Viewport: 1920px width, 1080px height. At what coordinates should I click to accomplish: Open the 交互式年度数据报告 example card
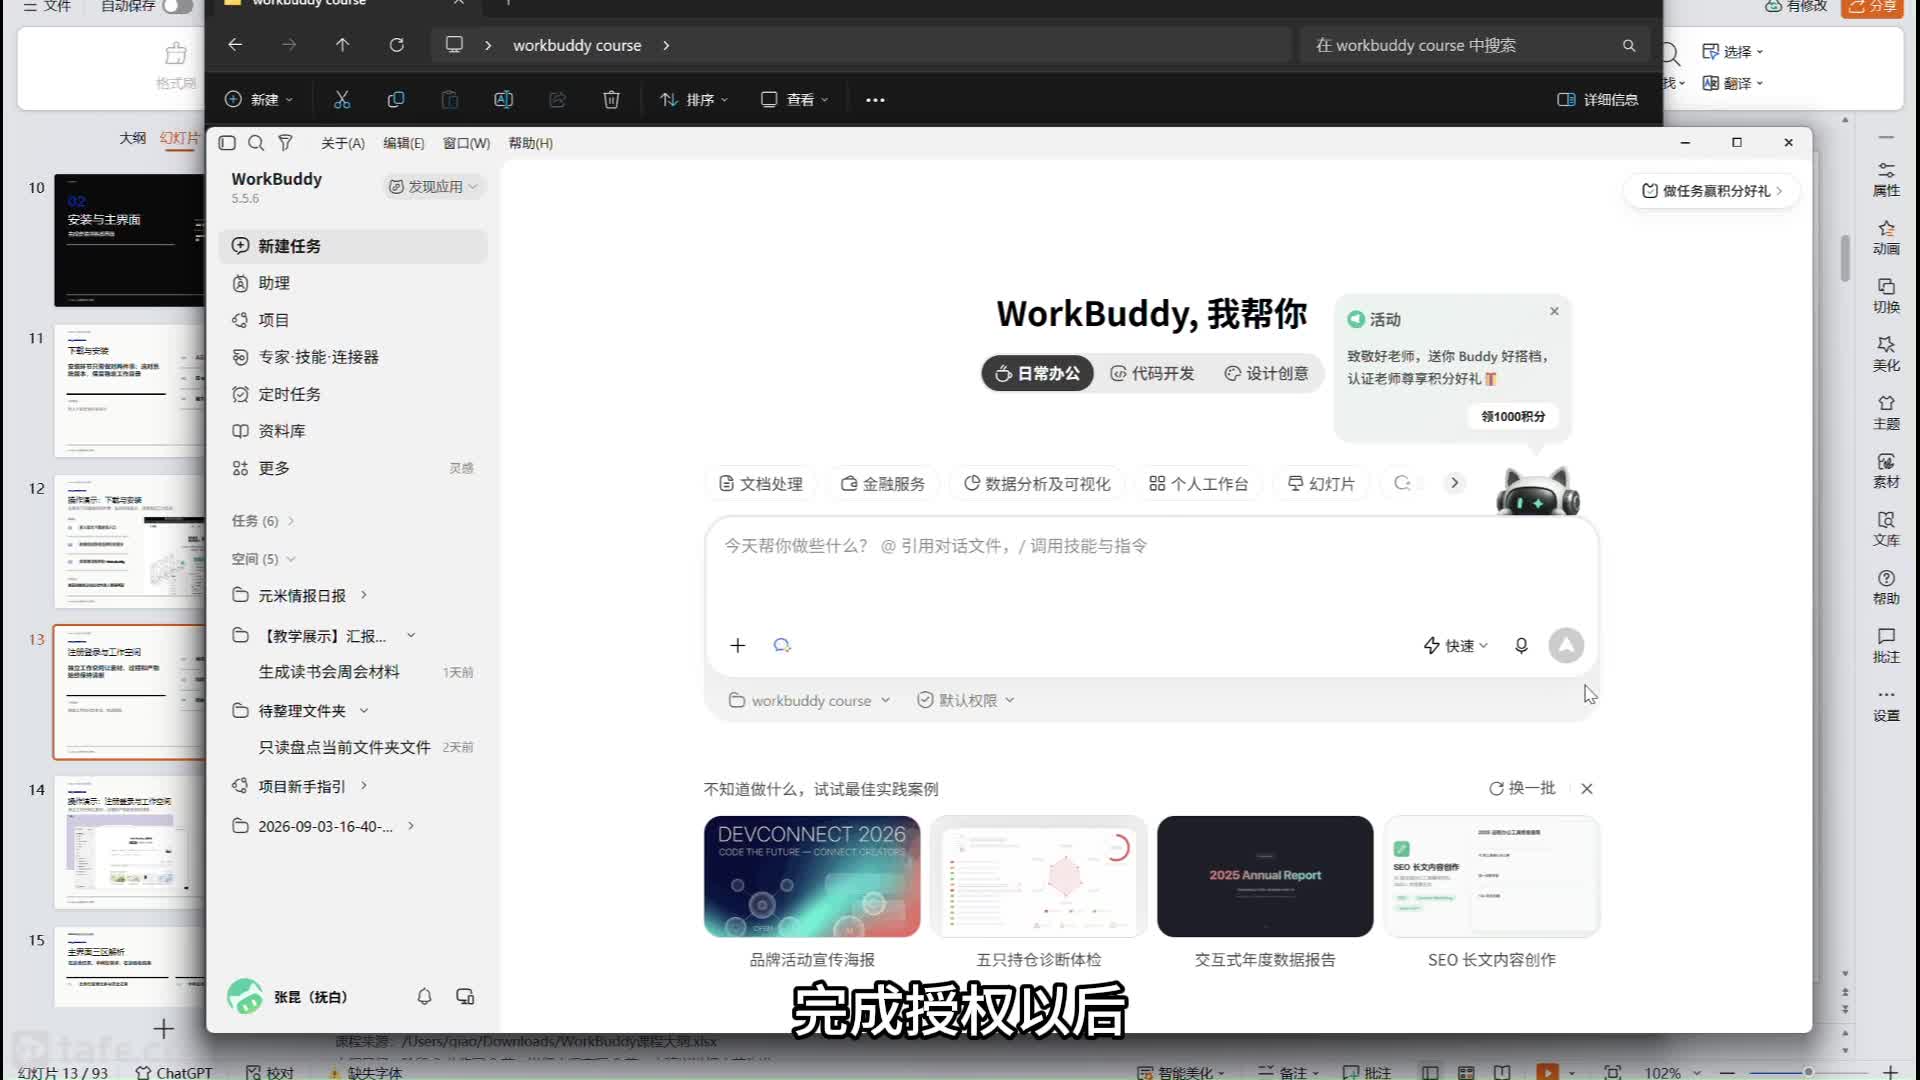point(1265,892)
